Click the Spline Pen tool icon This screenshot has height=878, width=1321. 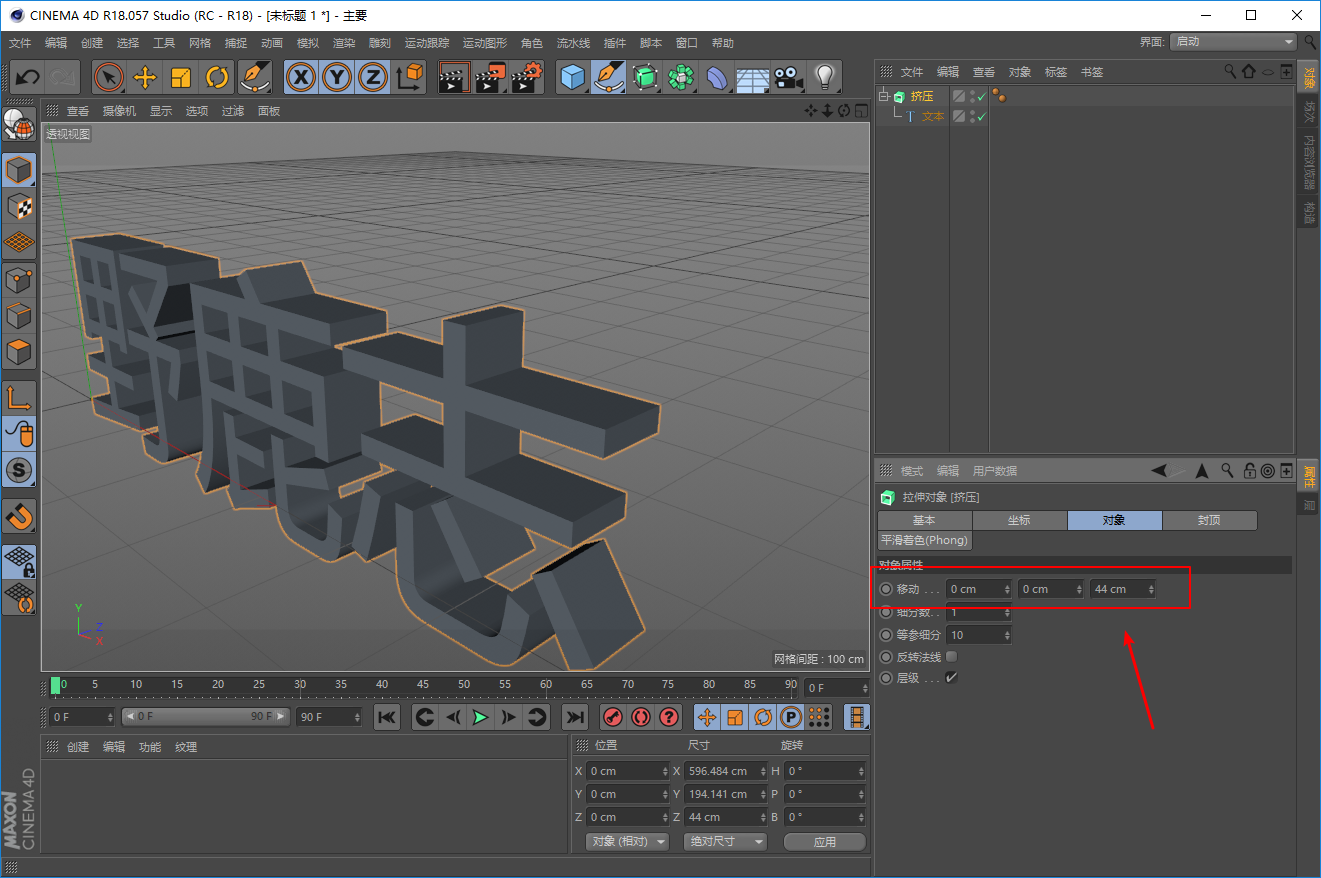tap(608, 77)
